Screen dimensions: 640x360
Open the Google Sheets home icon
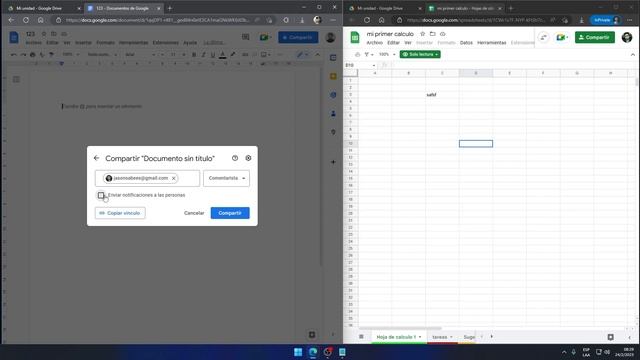pyautogui.click(x=355, y=37)
